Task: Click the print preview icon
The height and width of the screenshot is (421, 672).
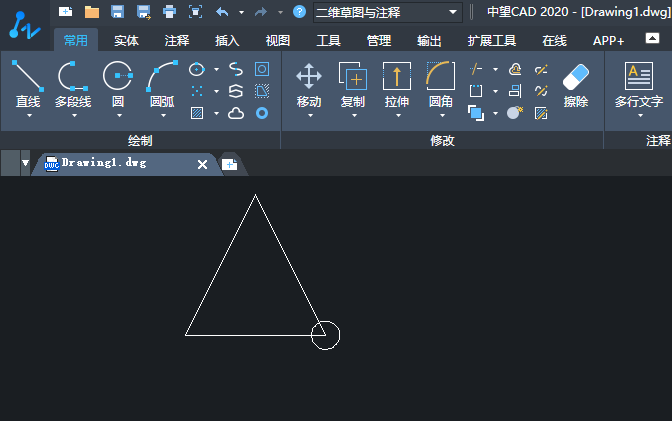Action: coord(195,12)
